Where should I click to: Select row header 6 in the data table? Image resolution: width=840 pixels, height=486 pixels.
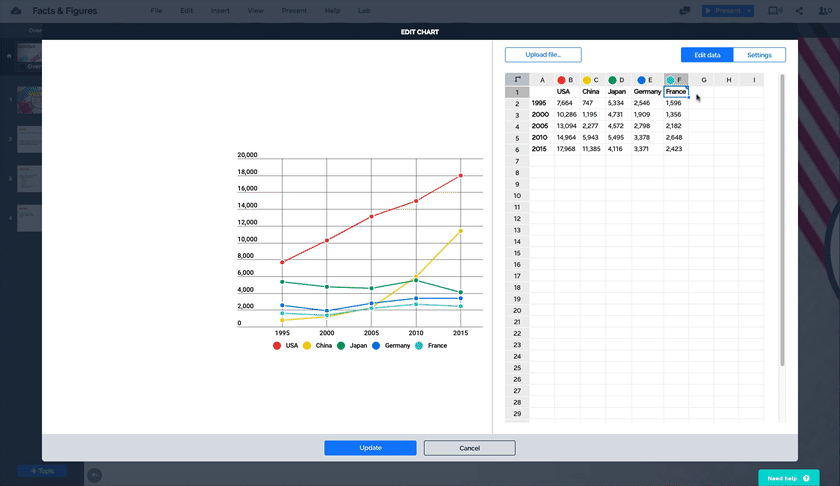pyautogui.click(x=517, y=149)
